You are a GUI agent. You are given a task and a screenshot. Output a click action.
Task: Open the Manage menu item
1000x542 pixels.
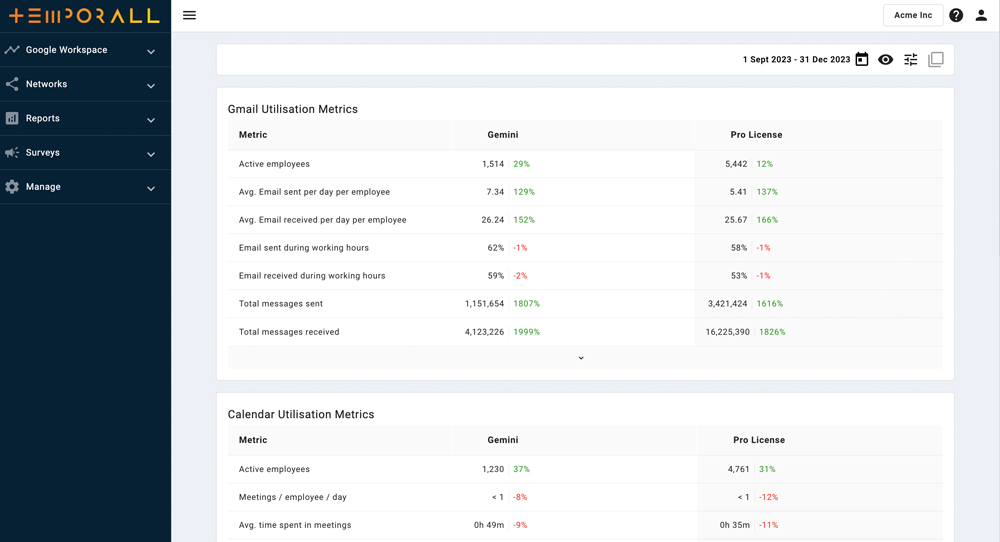coord(85,187)
